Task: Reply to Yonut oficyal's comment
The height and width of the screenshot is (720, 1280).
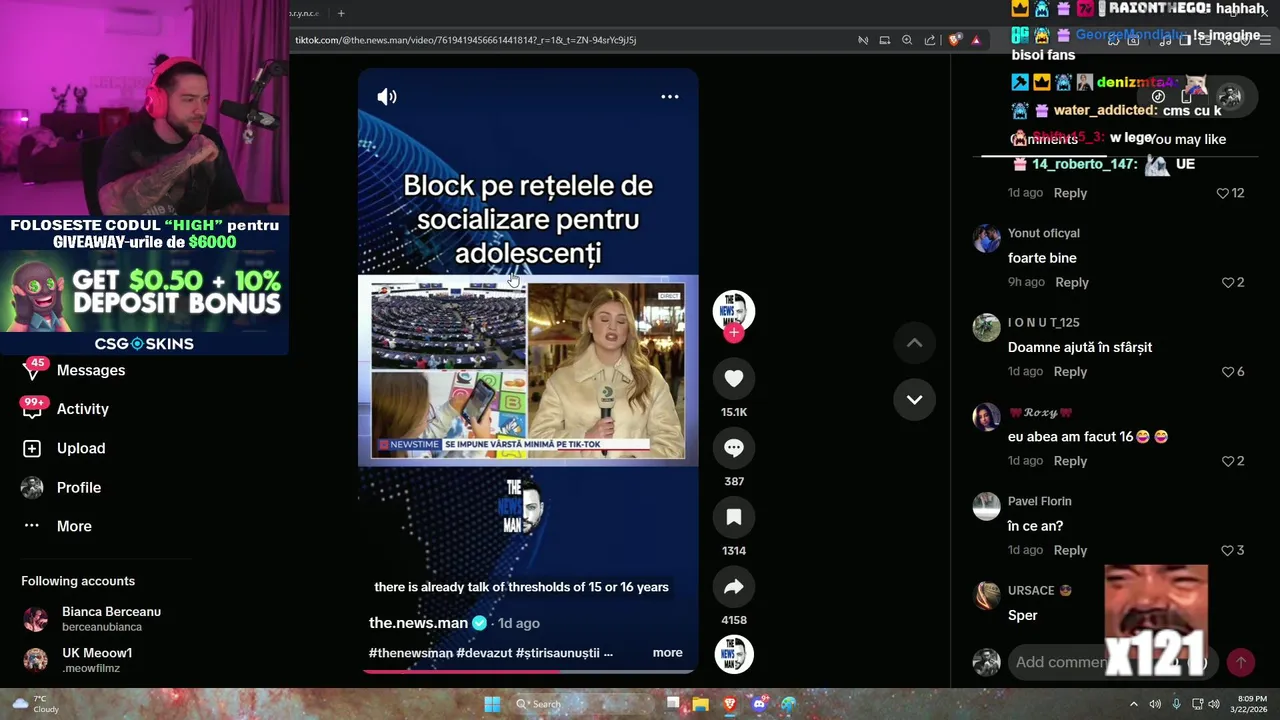Action: [x=1072, y=282]
